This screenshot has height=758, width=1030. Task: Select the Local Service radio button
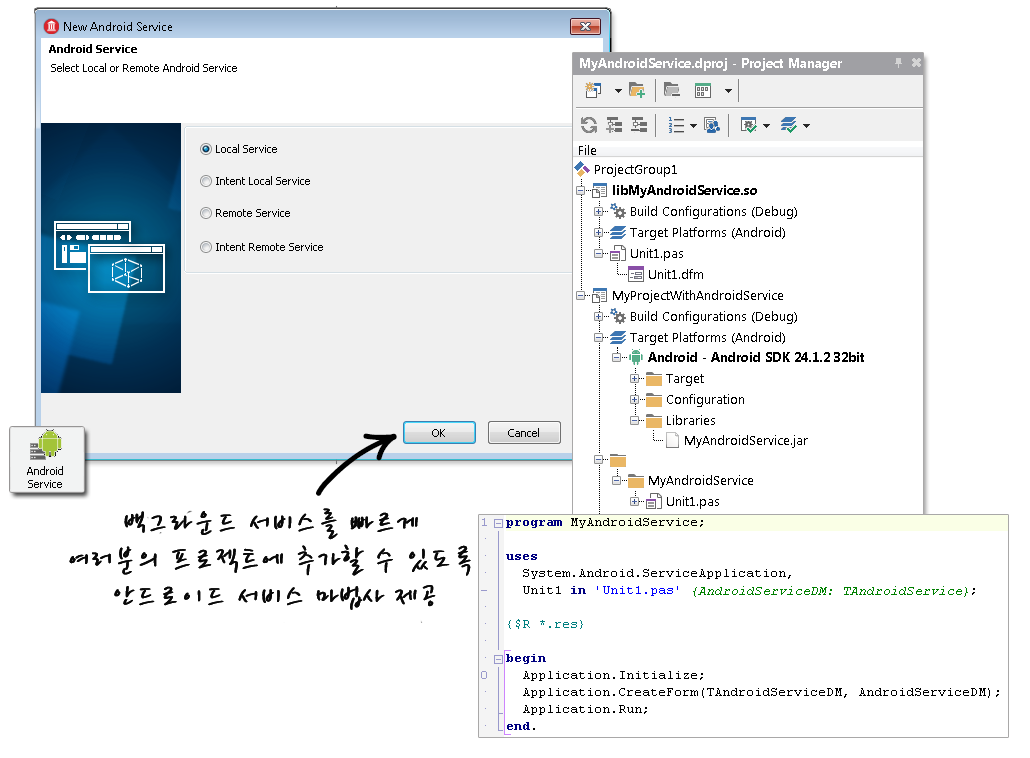tap(206, 149)
